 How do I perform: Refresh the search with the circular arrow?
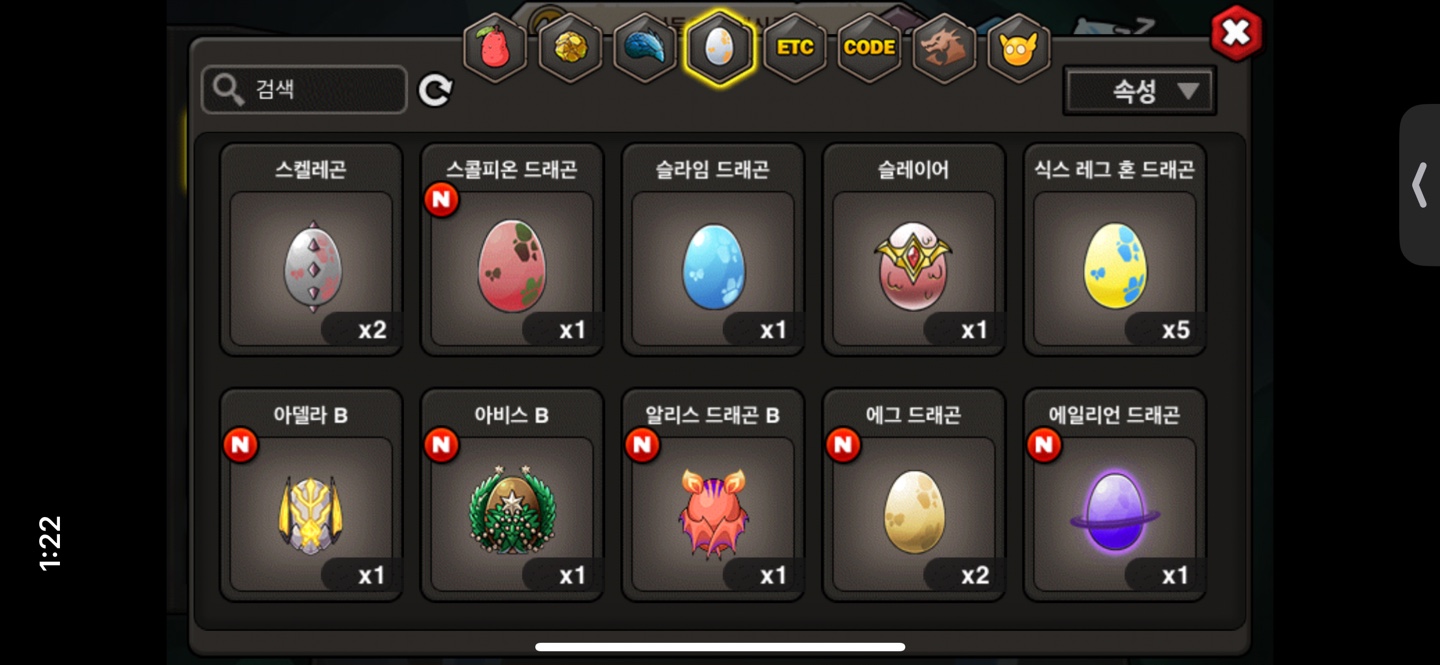tap(435, 91)
